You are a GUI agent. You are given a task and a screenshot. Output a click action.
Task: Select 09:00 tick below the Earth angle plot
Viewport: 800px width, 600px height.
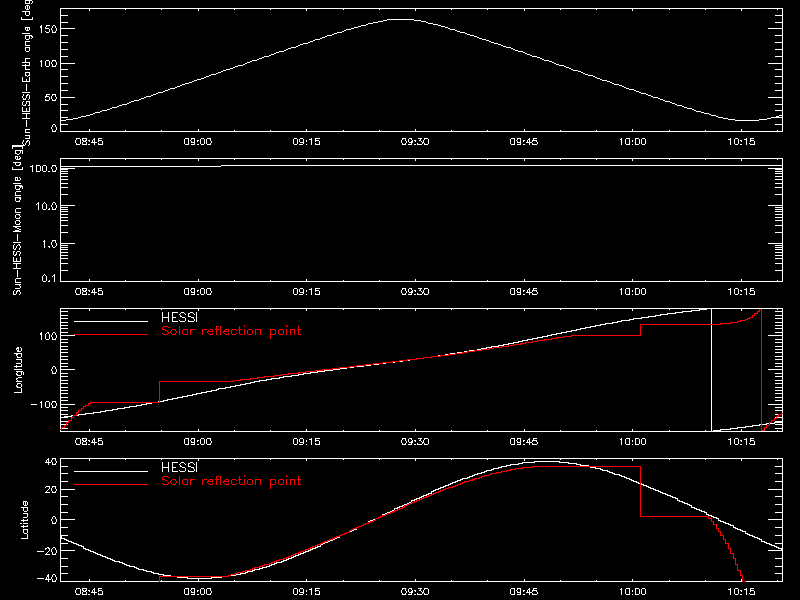click(197, 142)
